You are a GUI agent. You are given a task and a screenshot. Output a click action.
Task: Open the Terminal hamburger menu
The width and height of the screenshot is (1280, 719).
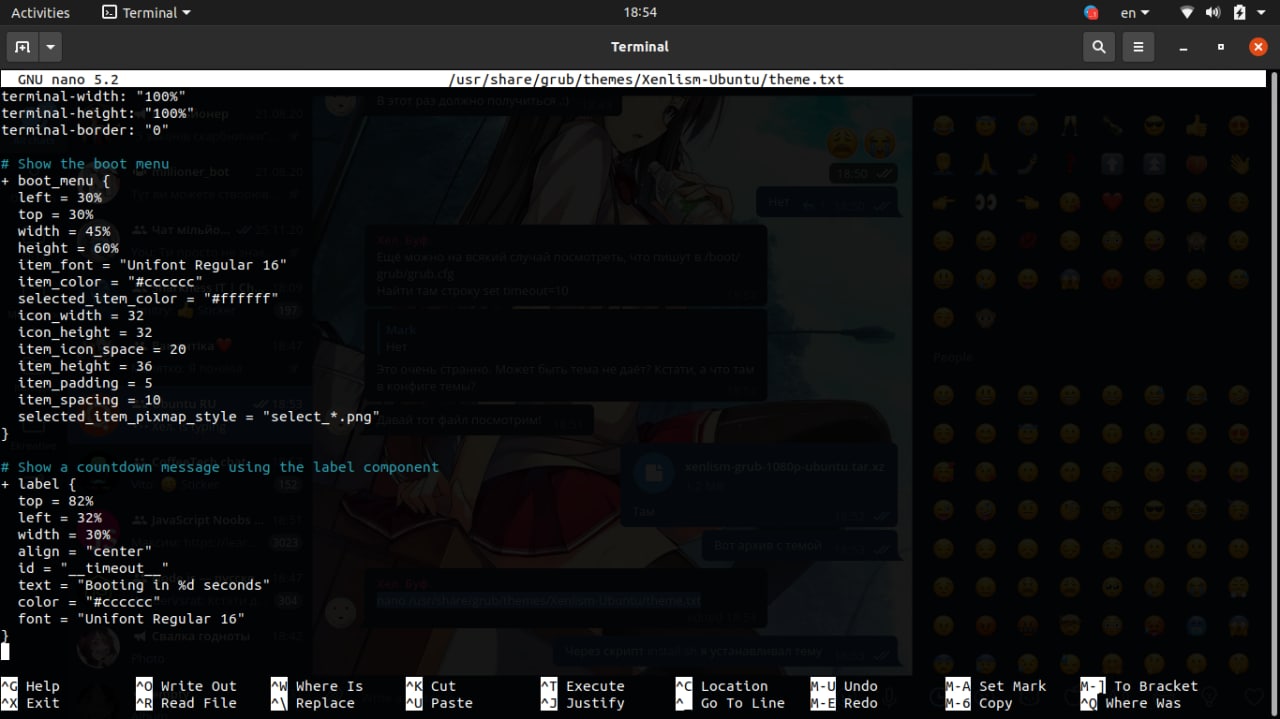click(1138, 47)
